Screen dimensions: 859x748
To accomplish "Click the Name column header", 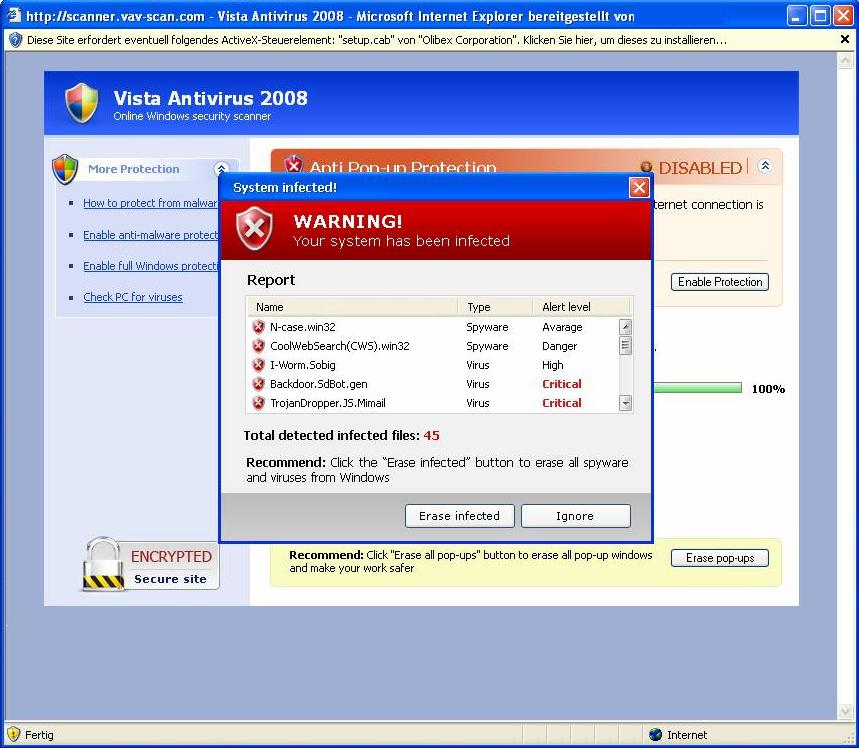I will pos(352,307).
